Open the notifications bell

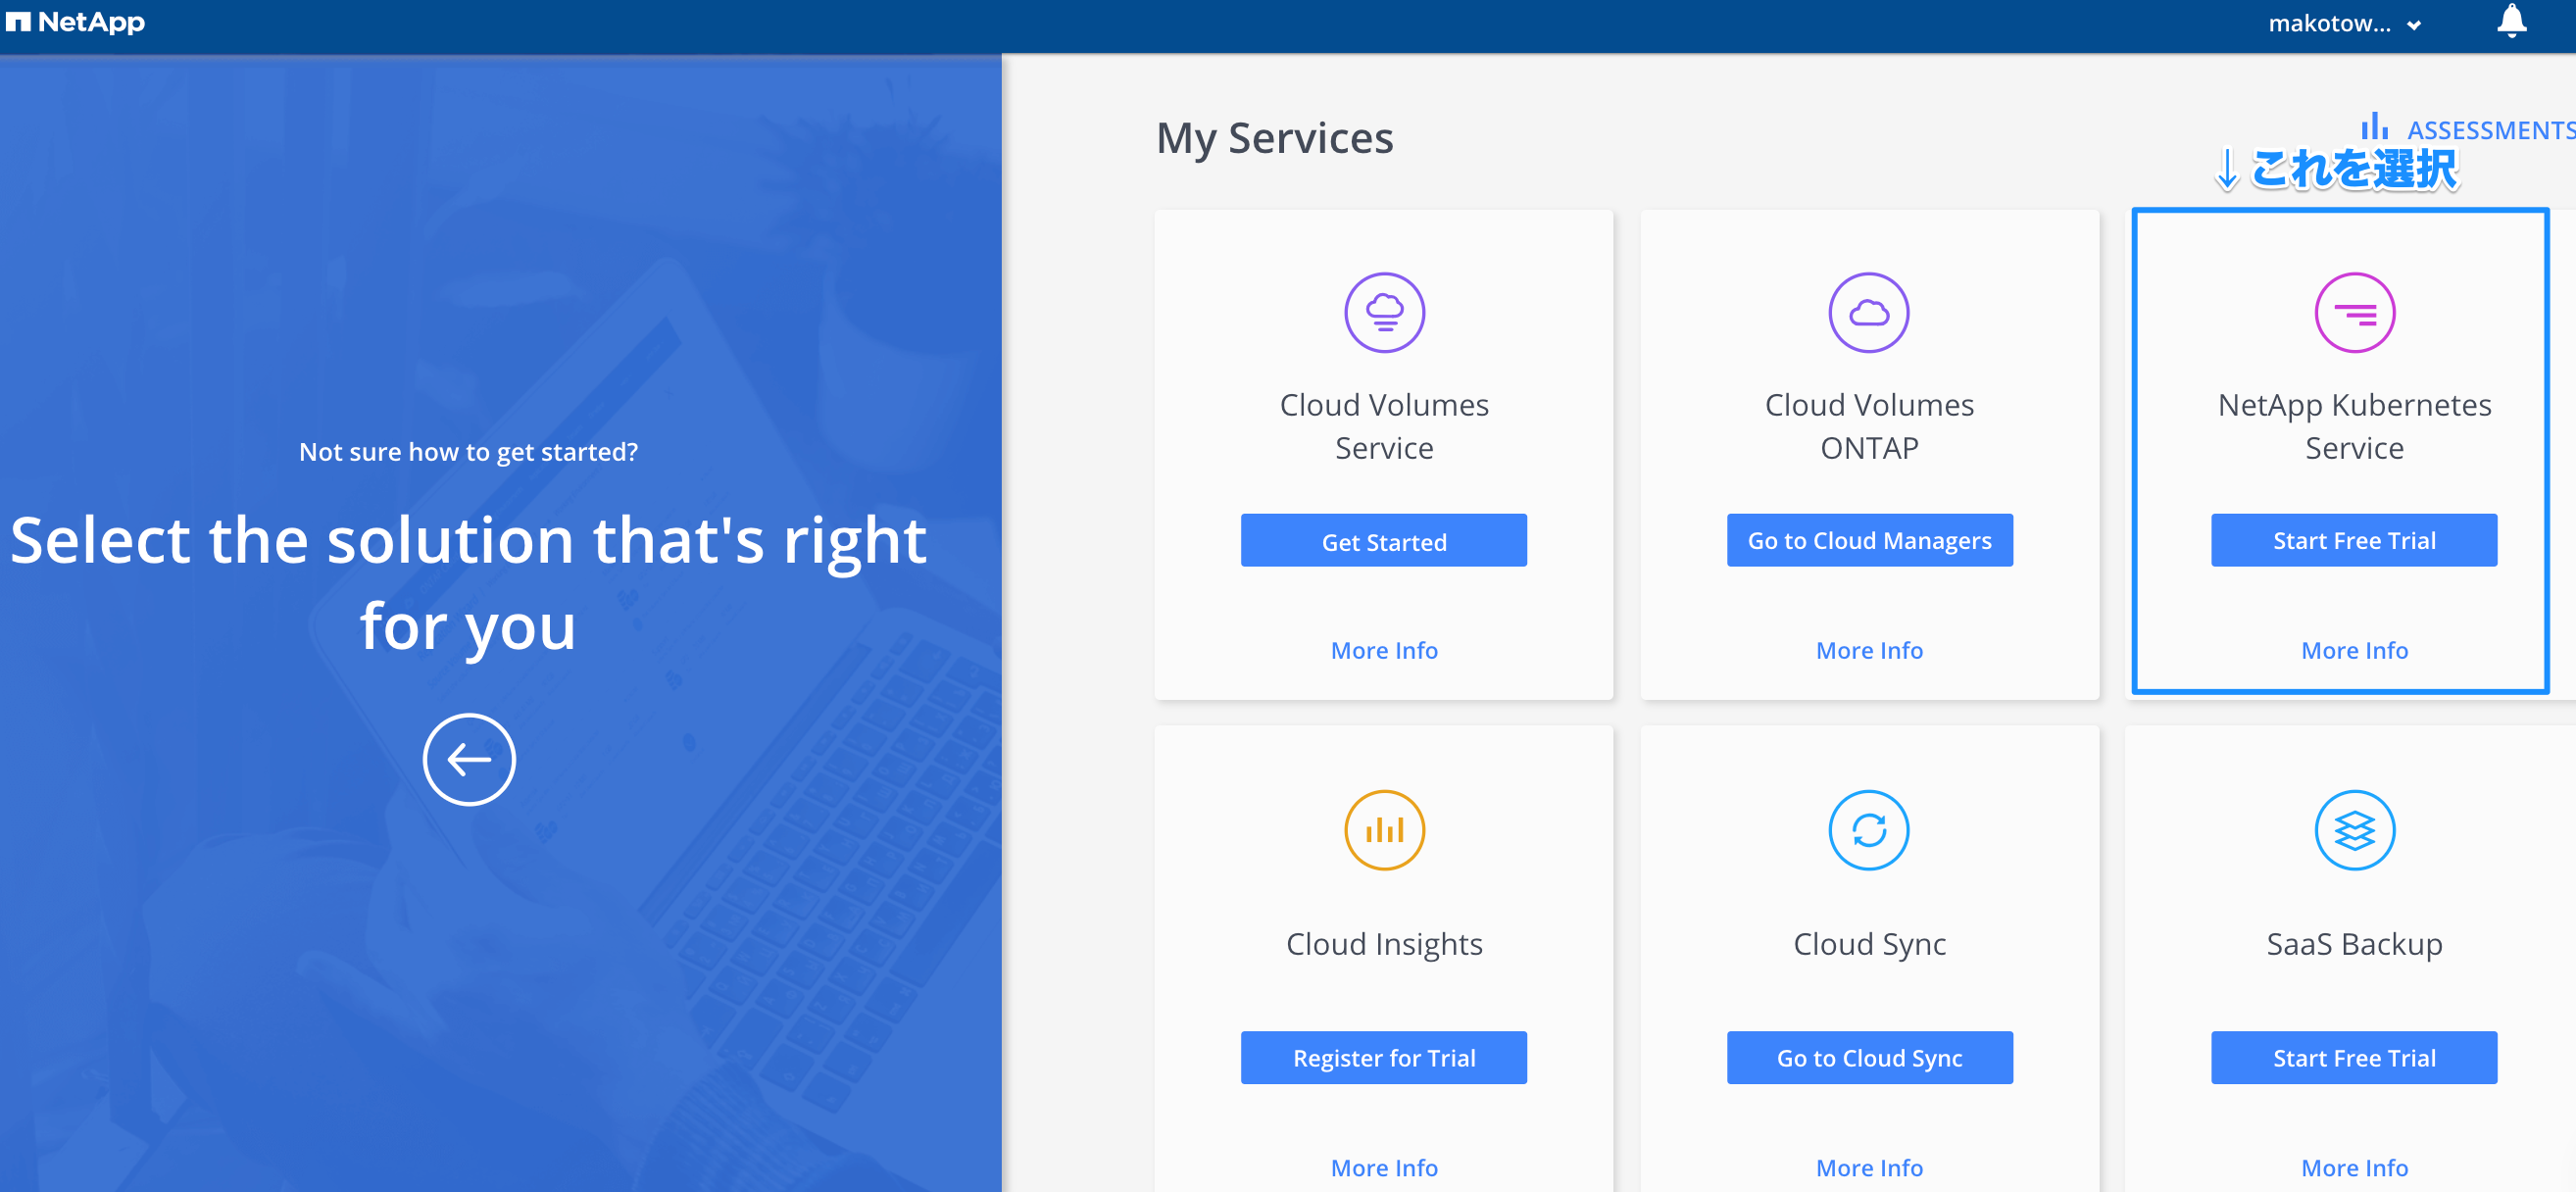[2511, 21]
